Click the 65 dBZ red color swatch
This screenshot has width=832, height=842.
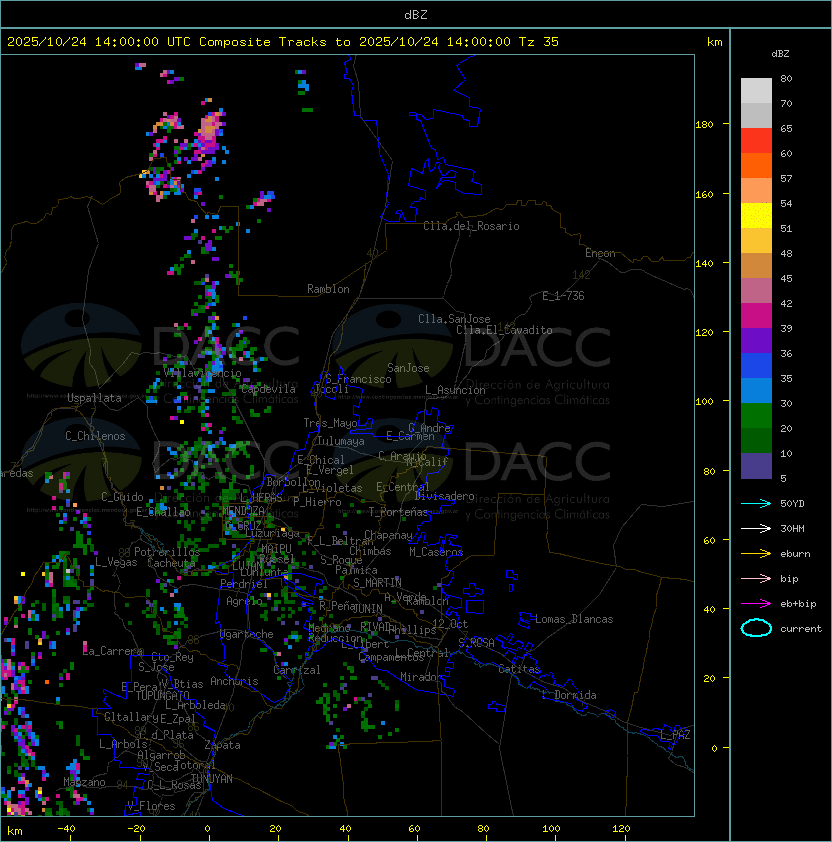point(756,140)
